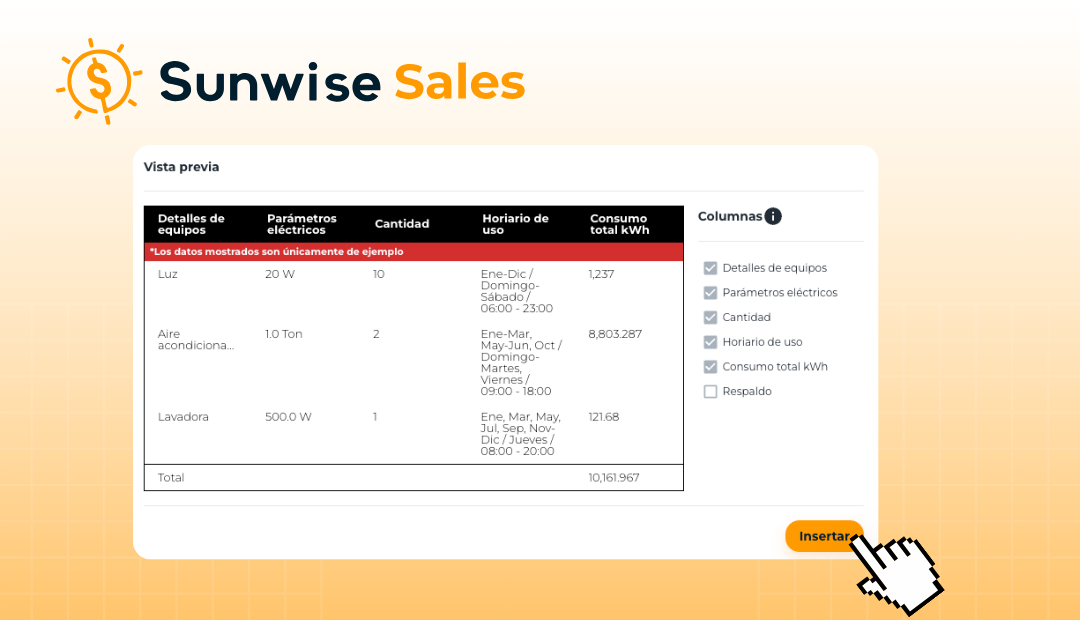
Task: Click the Total row label
Action: [171, 477]
